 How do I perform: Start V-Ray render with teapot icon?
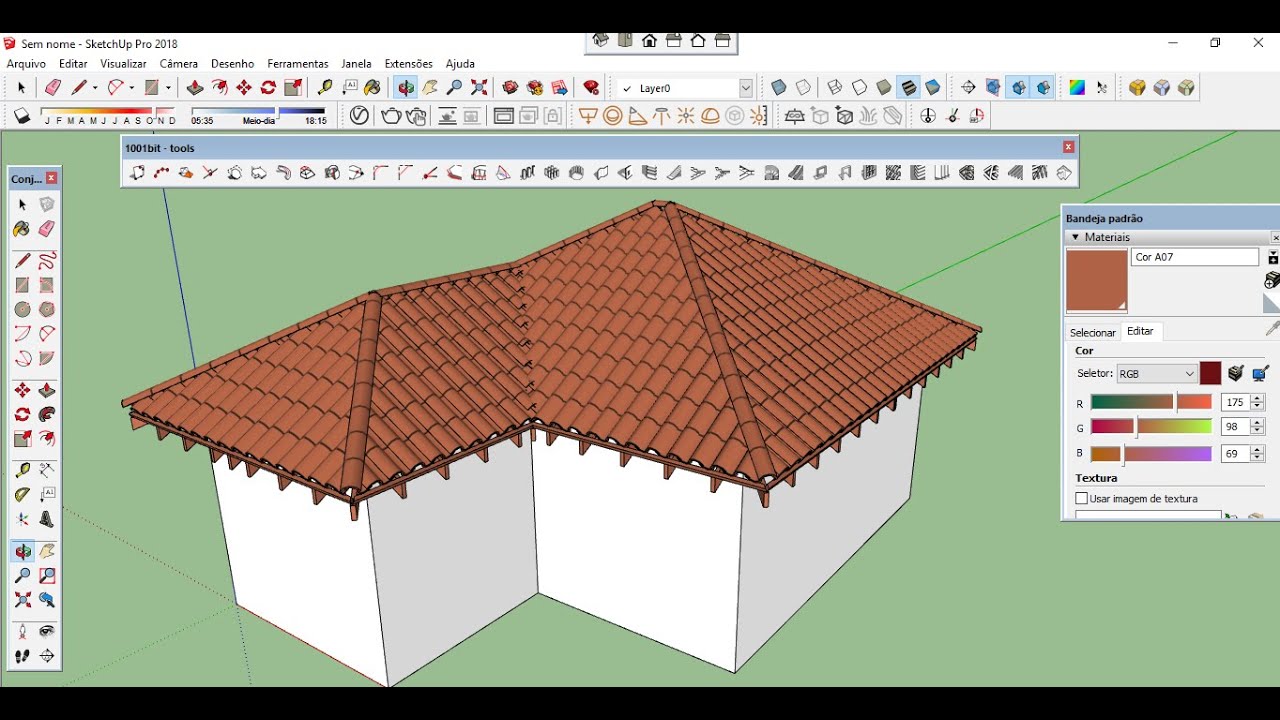pos(391,116)
